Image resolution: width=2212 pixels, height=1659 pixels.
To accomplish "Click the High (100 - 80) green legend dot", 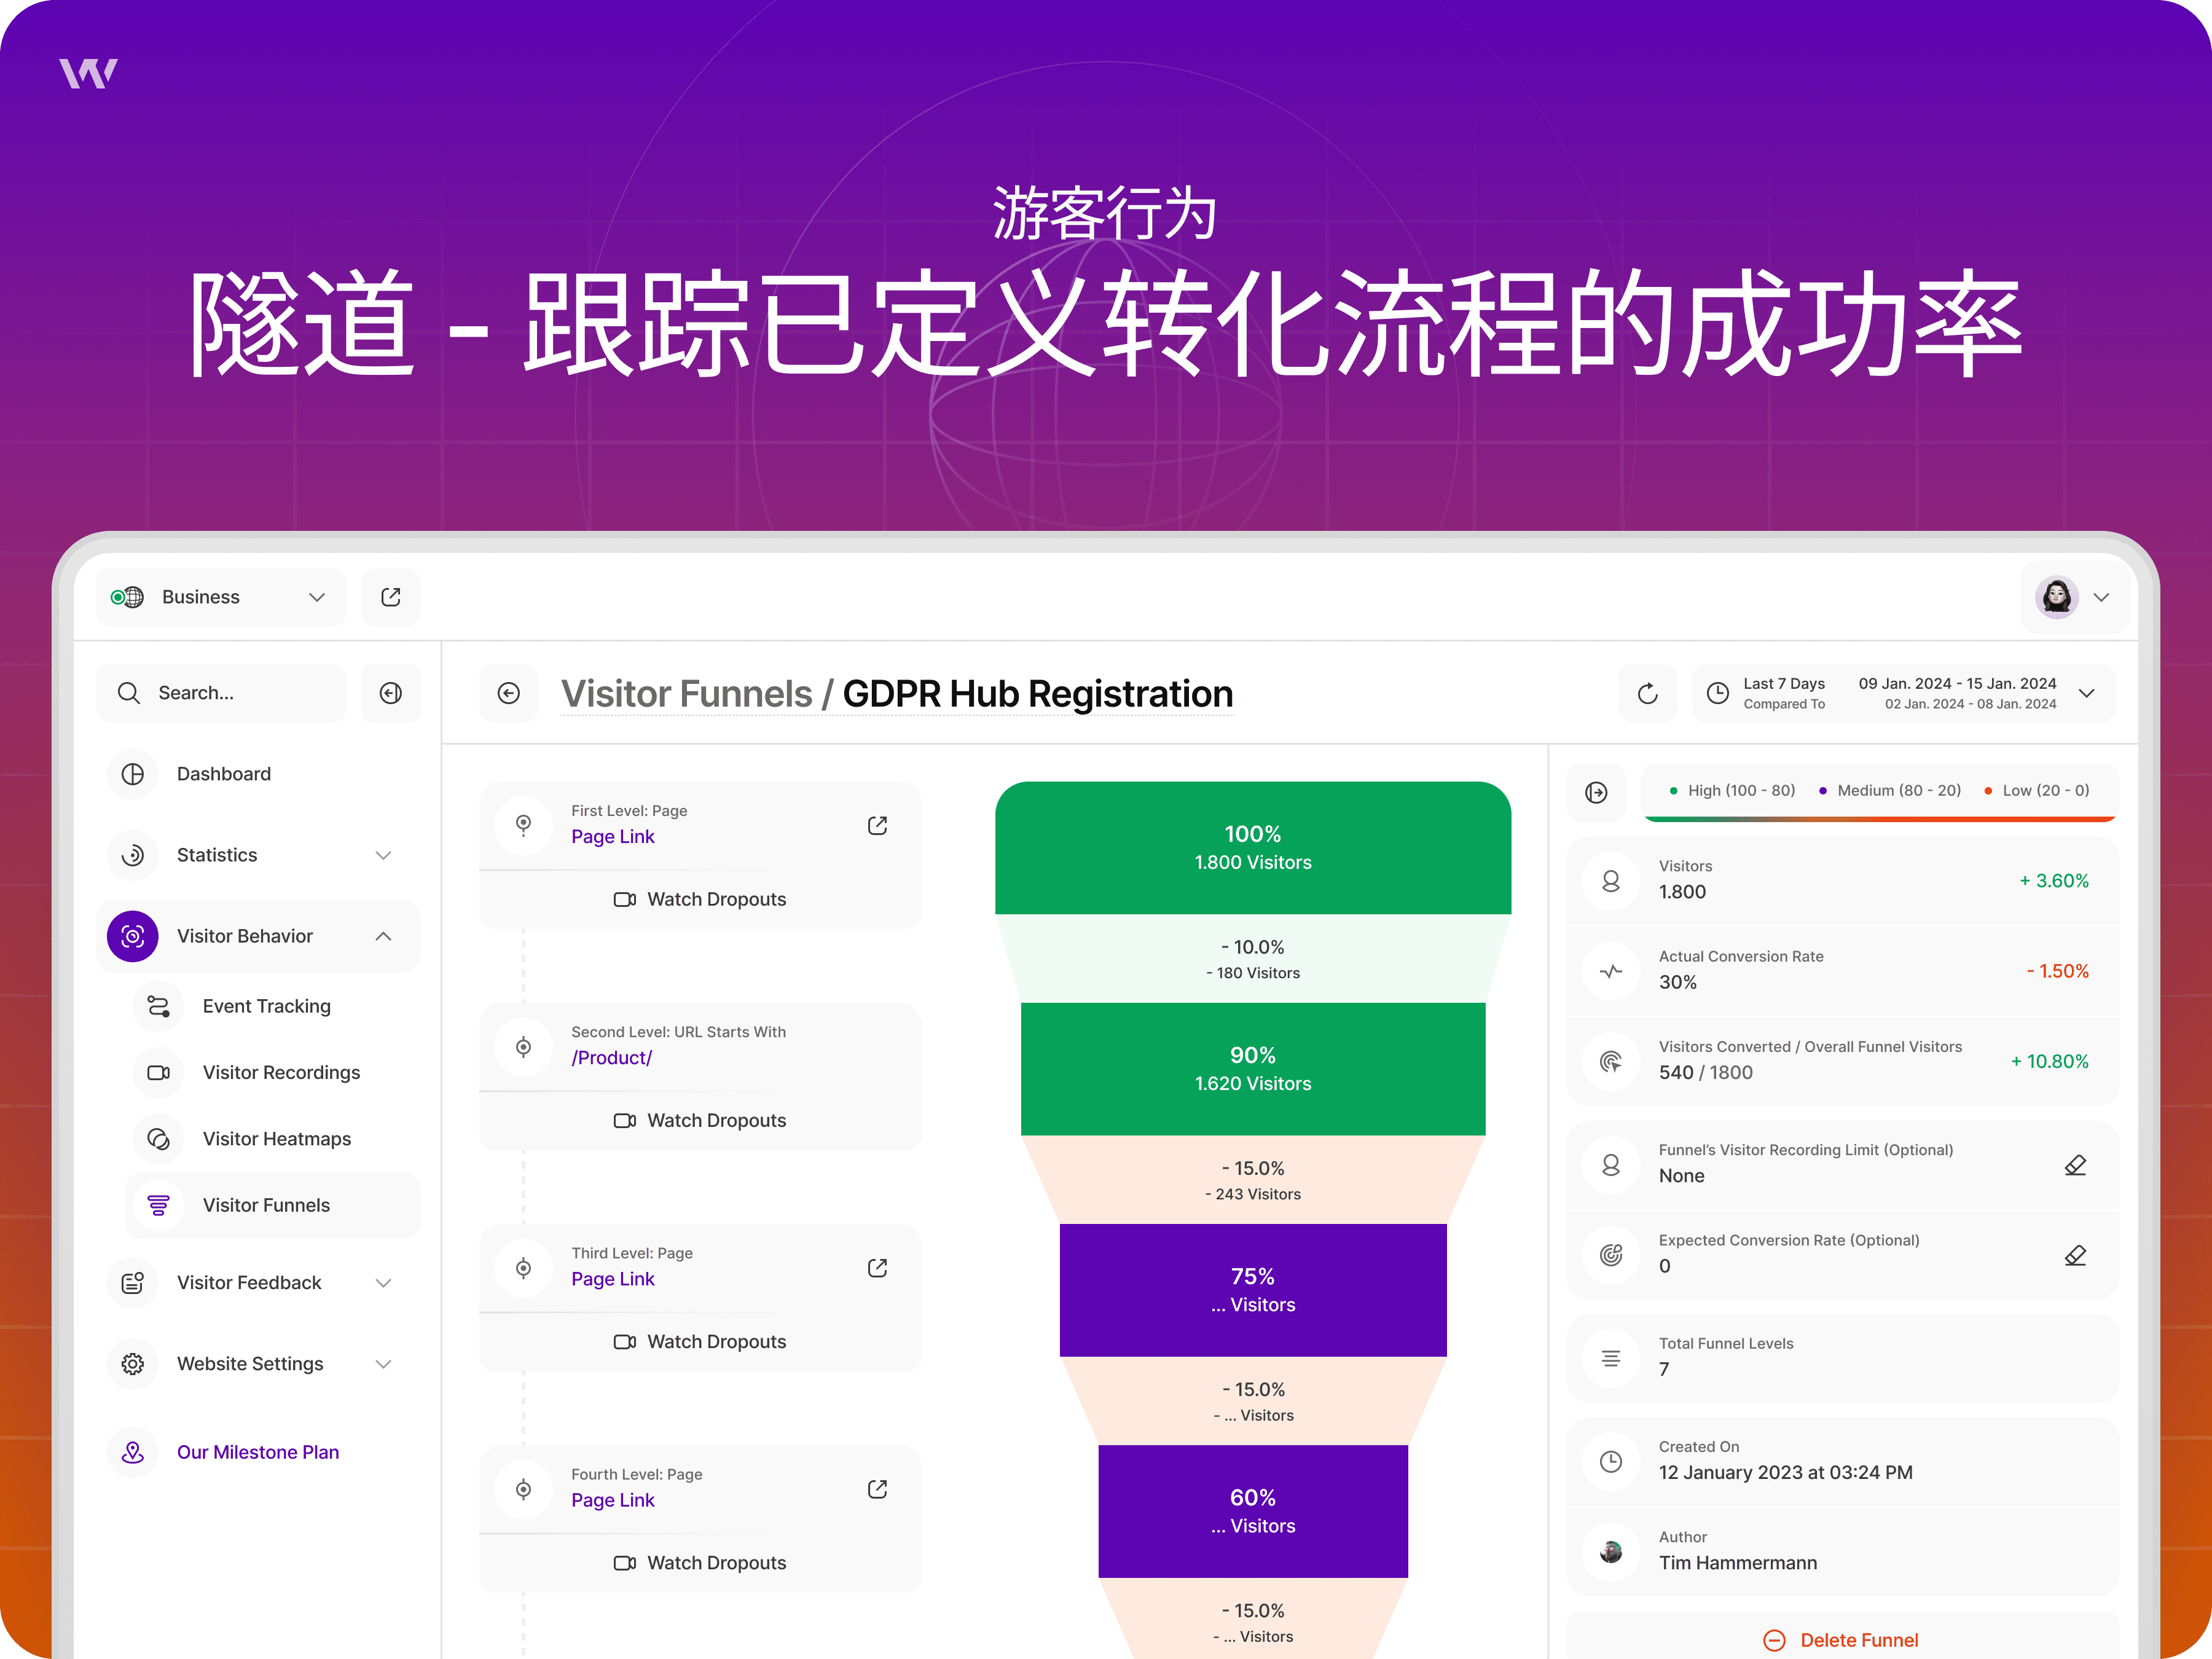I will (1673, 791).
